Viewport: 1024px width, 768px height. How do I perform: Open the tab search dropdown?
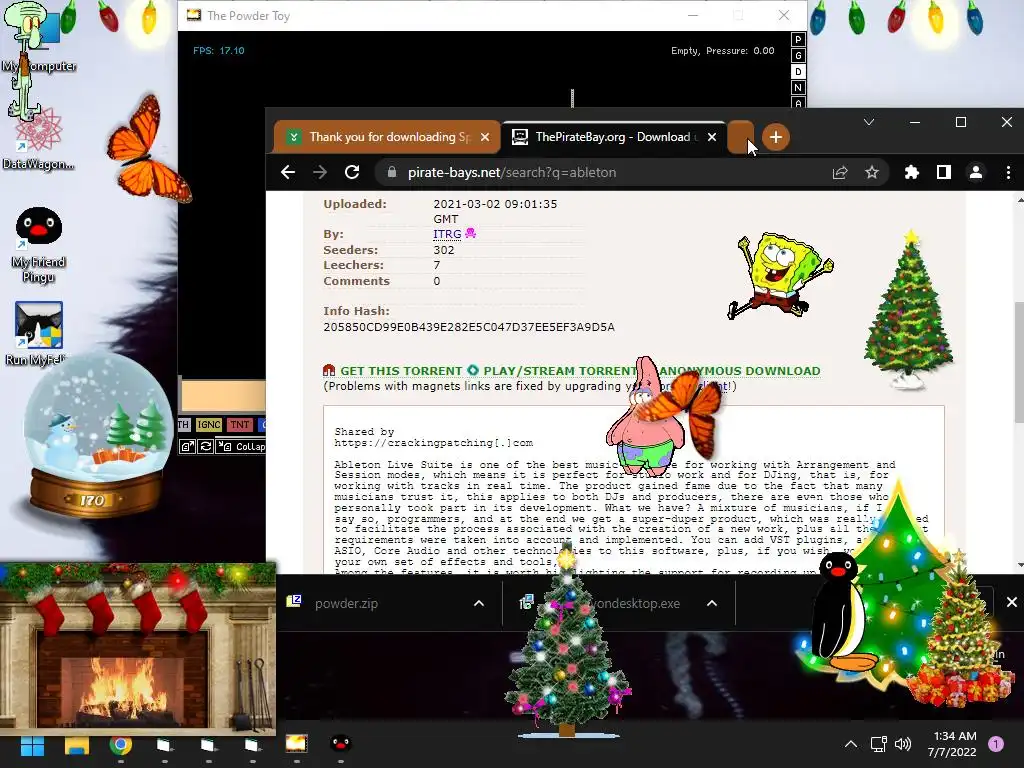[x=869, y=122]
